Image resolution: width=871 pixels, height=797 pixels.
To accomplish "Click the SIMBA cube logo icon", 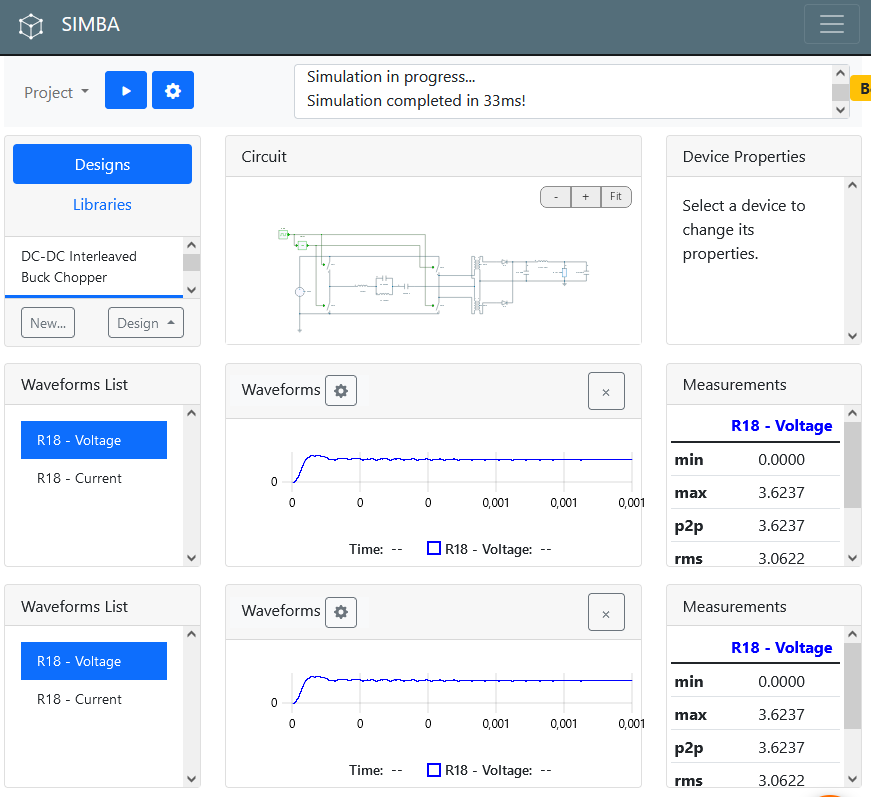I will [x=31, y=26].
